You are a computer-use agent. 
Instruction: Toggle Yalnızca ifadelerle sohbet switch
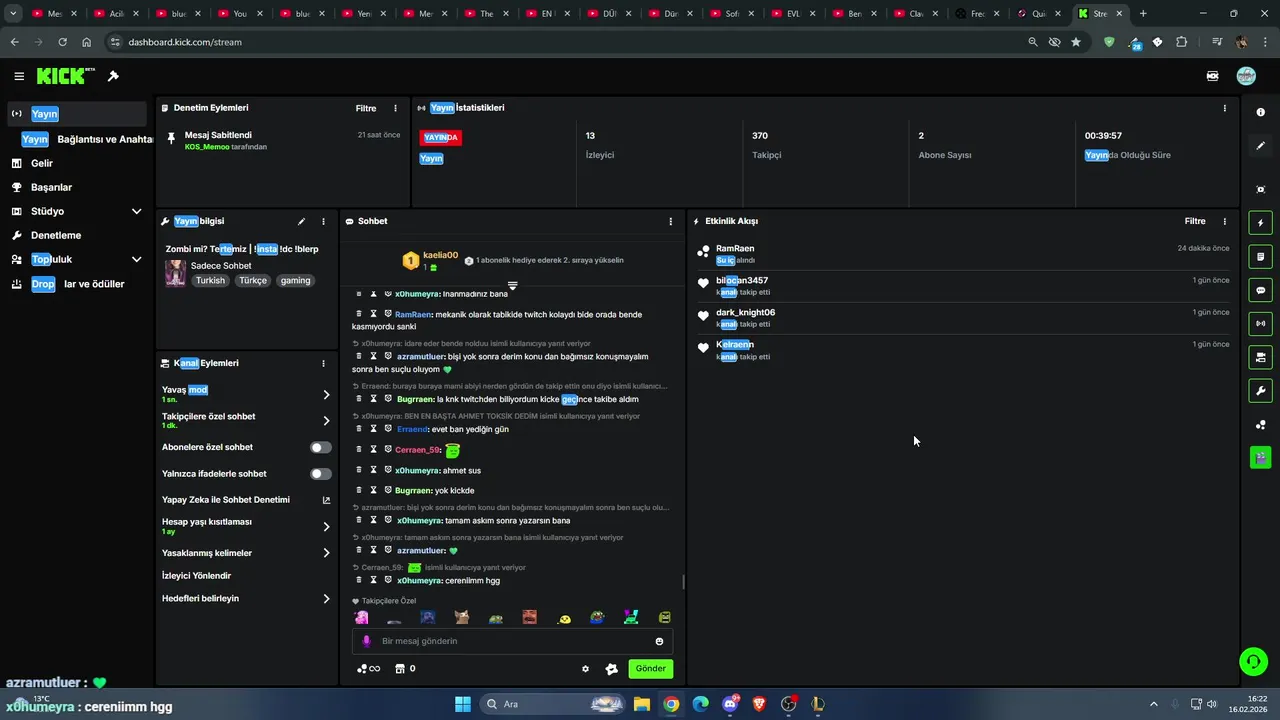click(x=321, y=474)
